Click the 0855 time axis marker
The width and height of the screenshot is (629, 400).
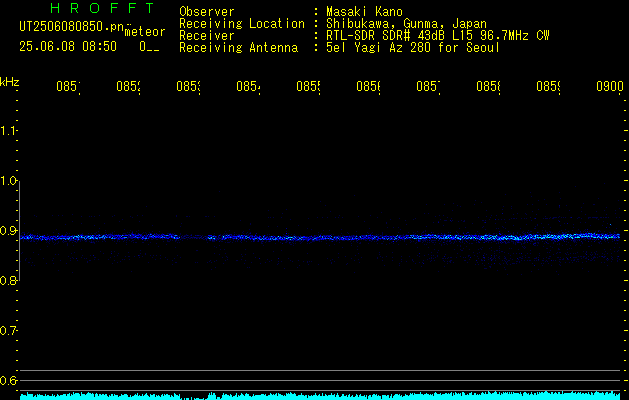[x=308, y=87]
